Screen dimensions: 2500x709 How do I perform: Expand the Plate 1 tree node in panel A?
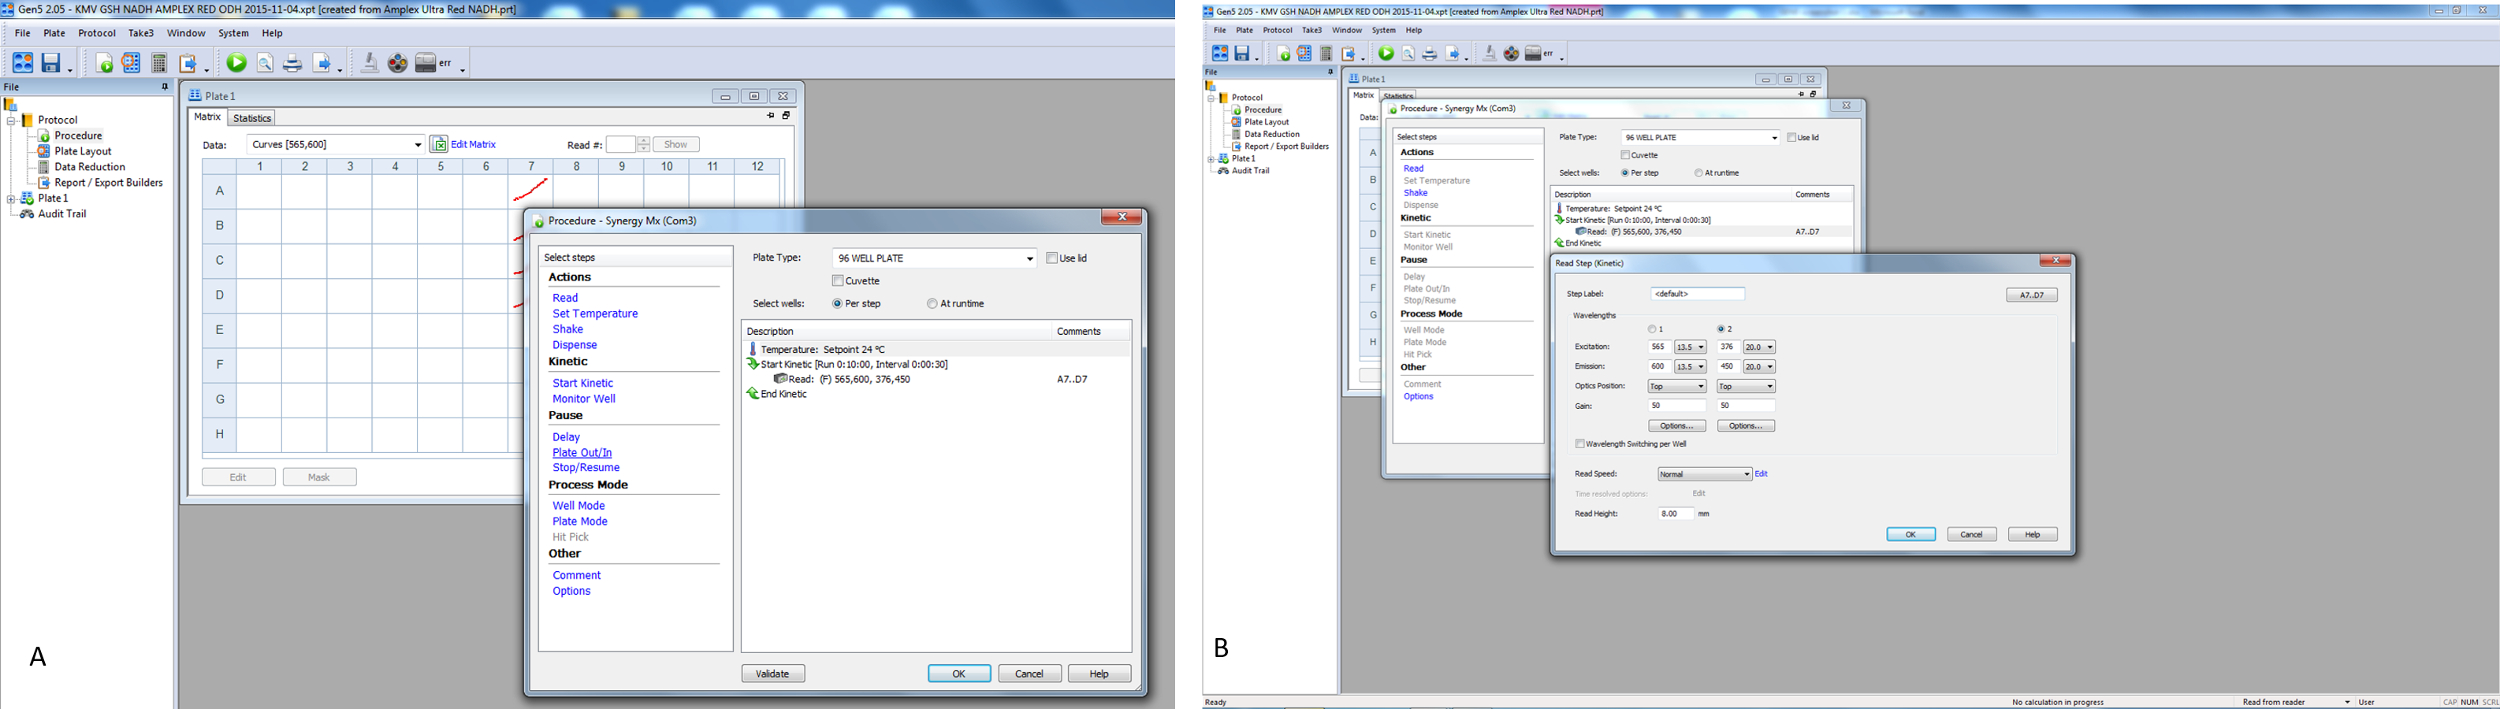click(x=11, y=199)
